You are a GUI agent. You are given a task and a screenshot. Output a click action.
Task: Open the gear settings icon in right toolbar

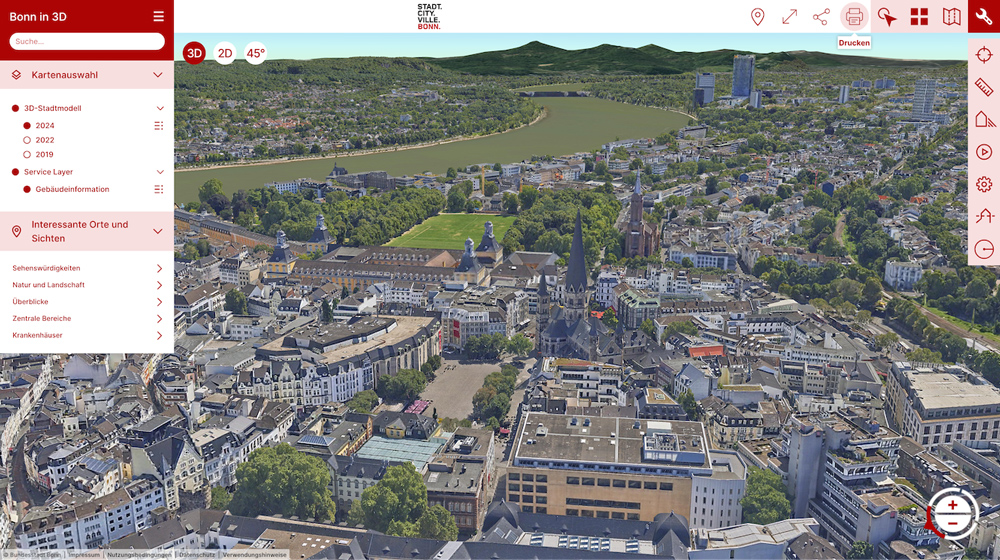[x=984, y=184]
